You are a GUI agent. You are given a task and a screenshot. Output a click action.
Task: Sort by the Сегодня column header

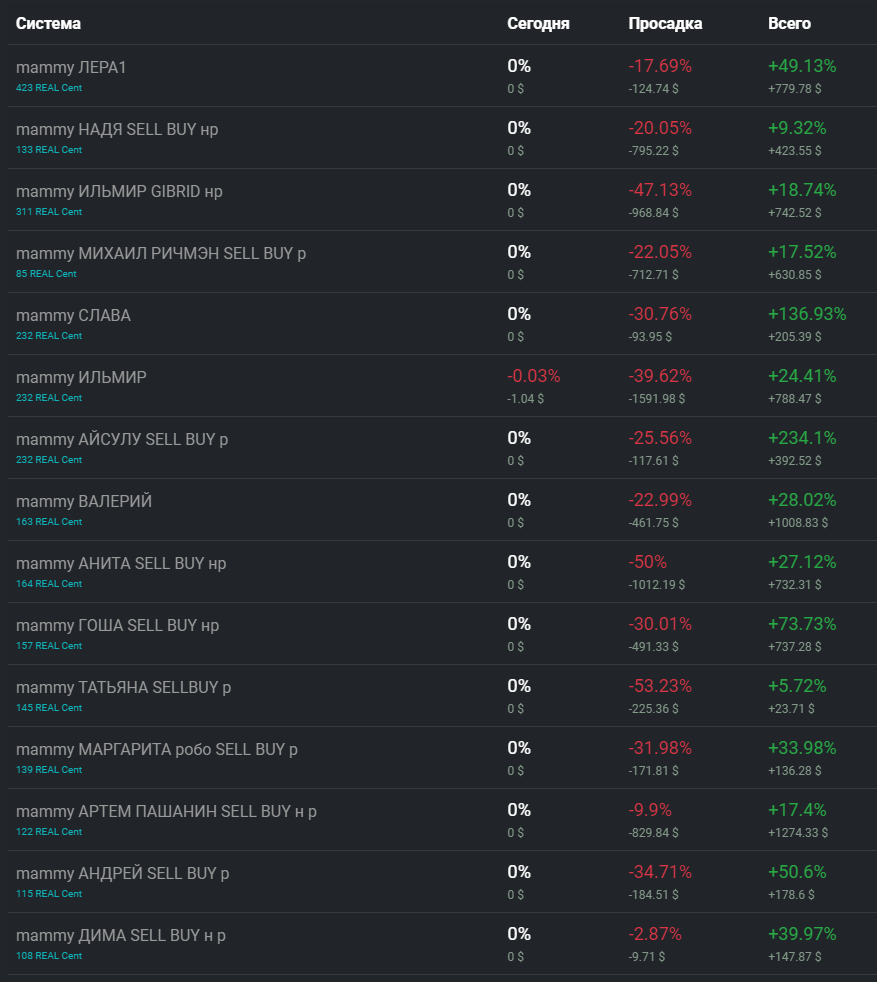pyautogui.click(x=538, y=23)
